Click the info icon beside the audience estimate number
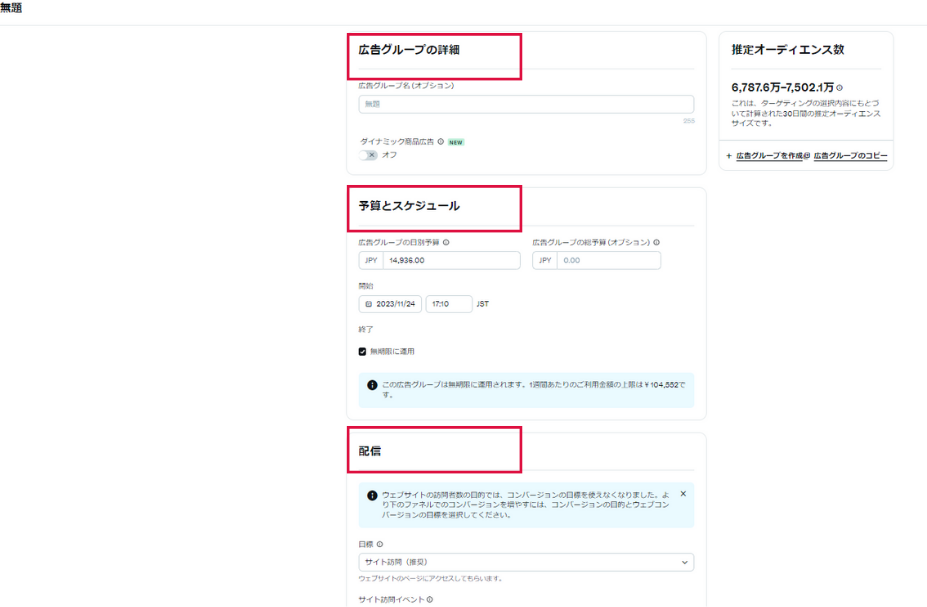This screenshot has height=607, width=927. (839, 88)
